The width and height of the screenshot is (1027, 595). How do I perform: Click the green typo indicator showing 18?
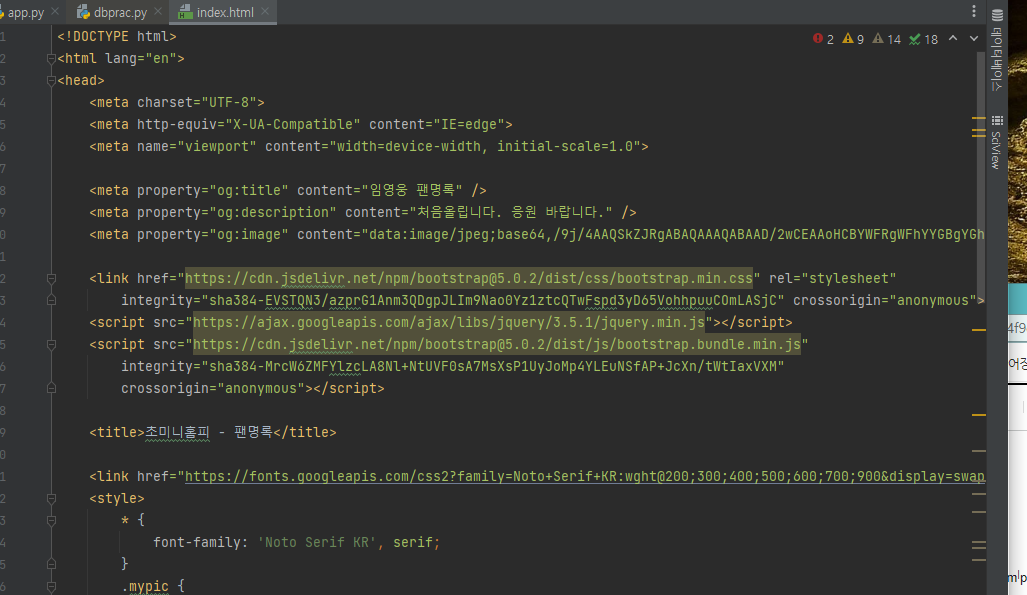[924, 39]
